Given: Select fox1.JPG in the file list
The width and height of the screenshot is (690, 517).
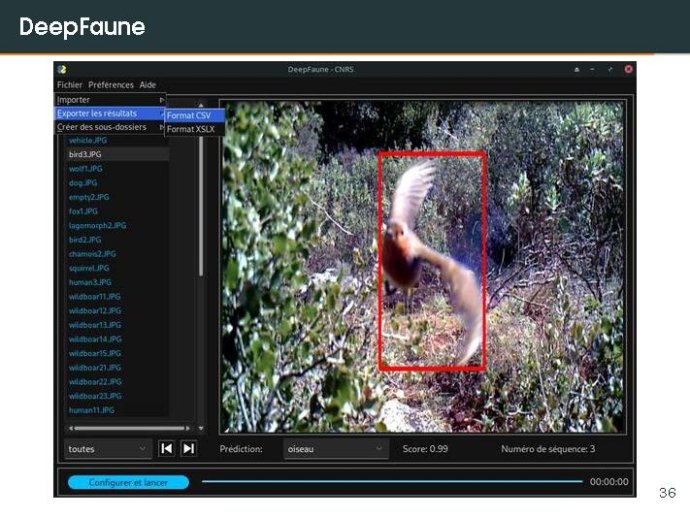Looking at the screenshot, I should [83, 211].
